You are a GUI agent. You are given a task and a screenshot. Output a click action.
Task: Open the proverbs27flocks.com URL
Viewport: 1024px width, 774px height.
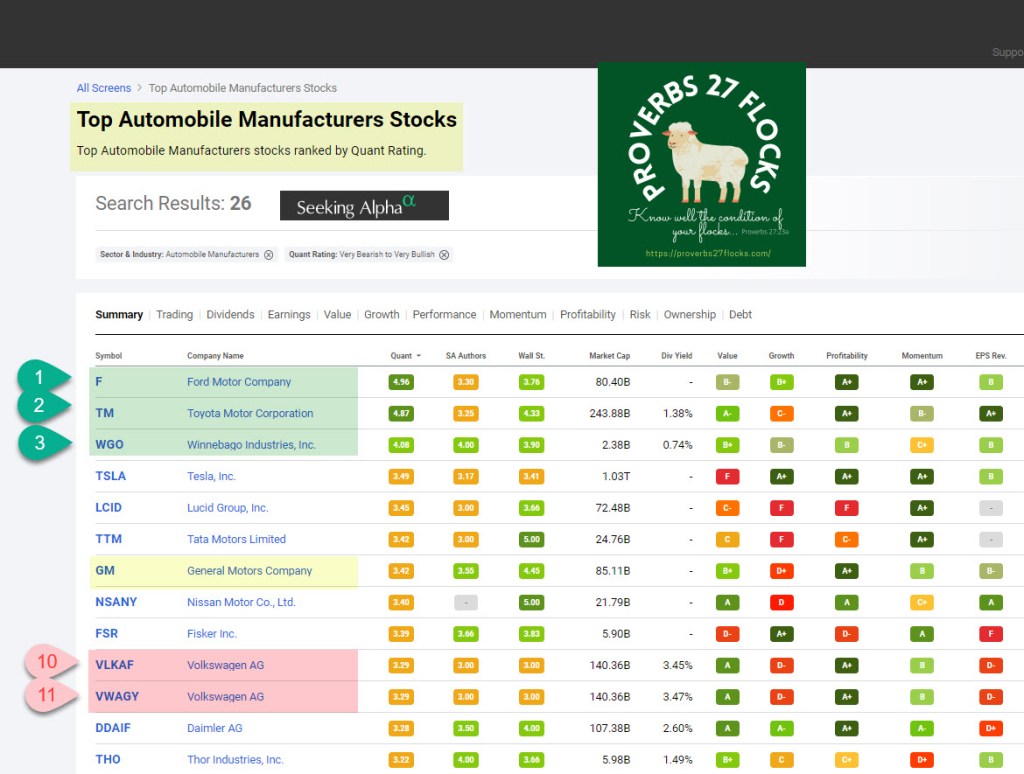pos(707,254)
